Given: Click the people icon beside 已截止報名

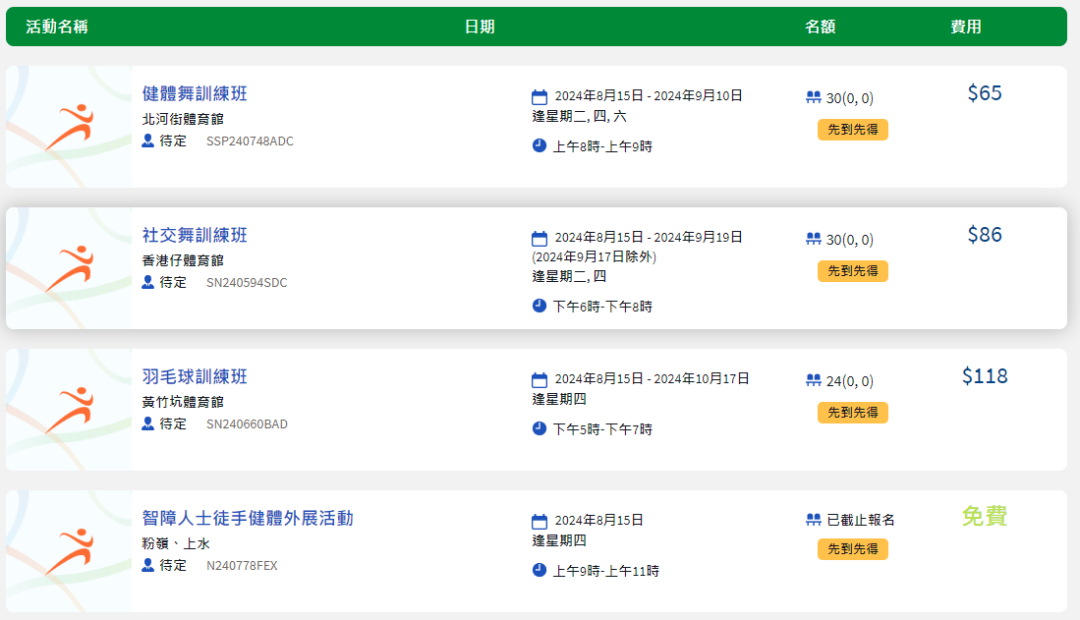Looking at the screenshot, I should [x=813, y=519].
